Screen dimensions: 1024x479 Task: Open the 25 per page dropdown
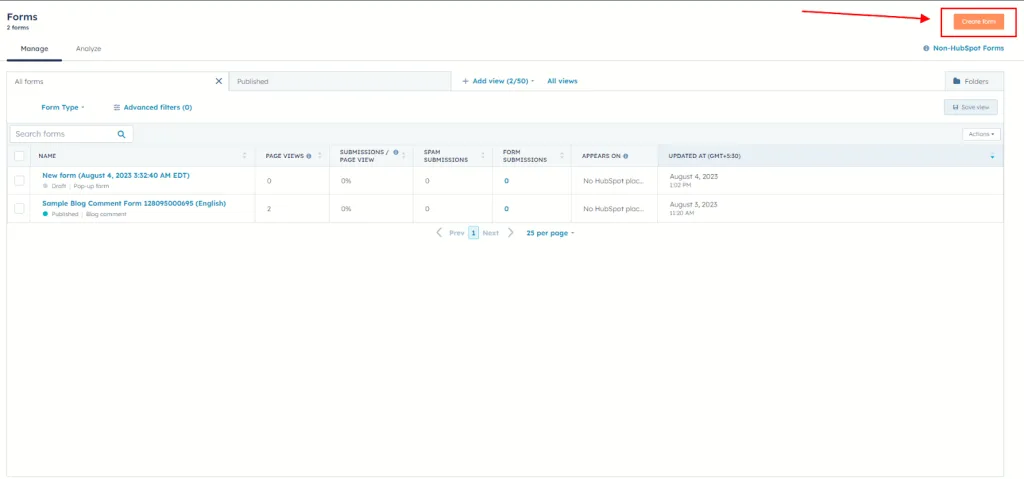pos(550,233)
